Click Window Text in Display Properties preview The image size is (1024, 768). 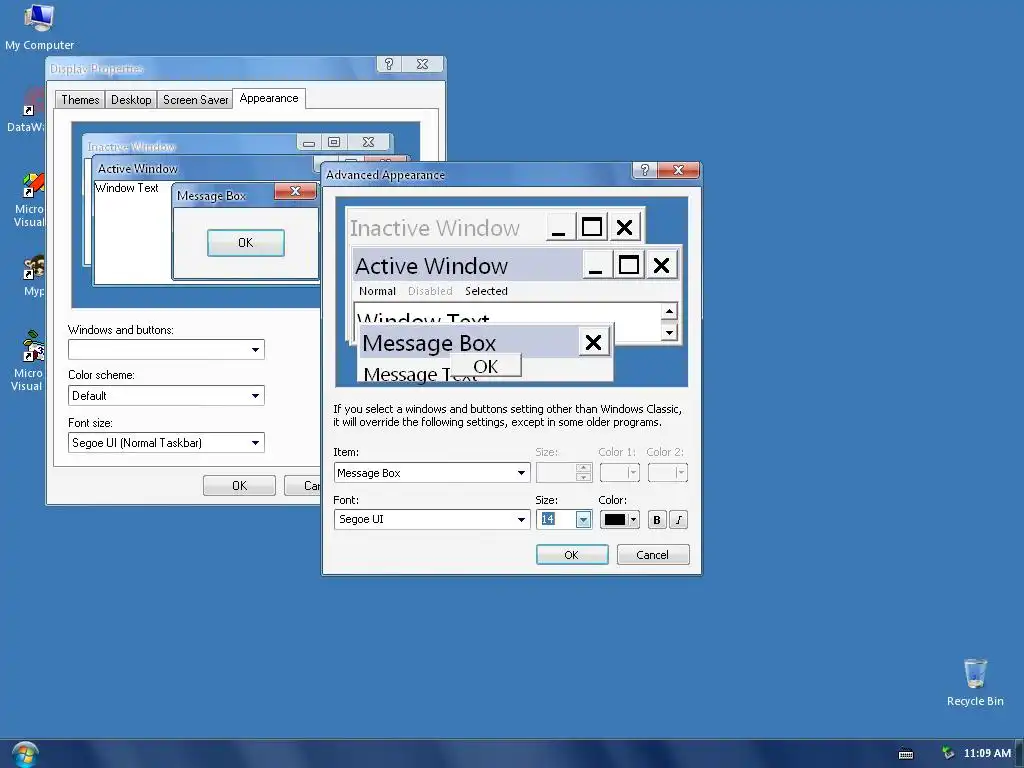coord(127,188)
